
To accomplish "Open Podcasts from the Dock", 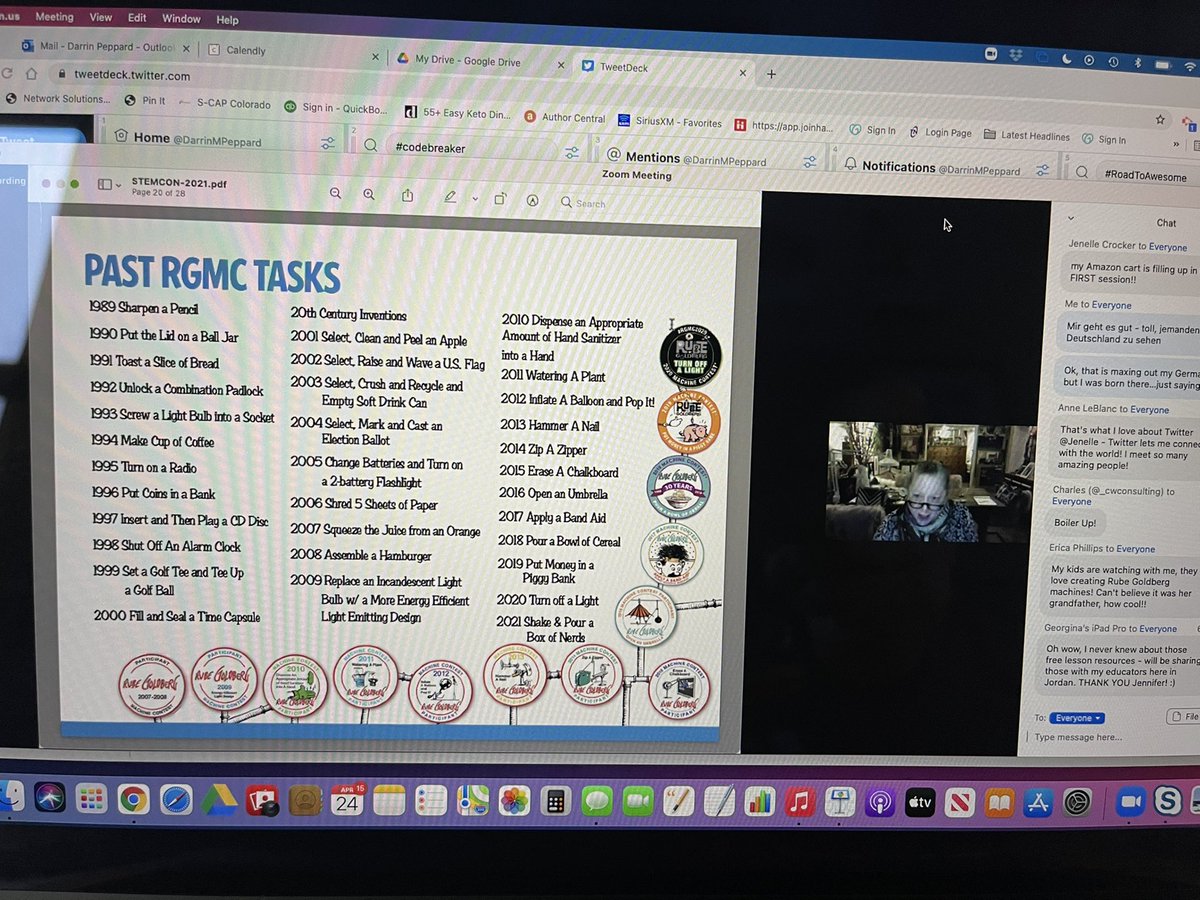I will pyautogui.click(x=880, y=802).
